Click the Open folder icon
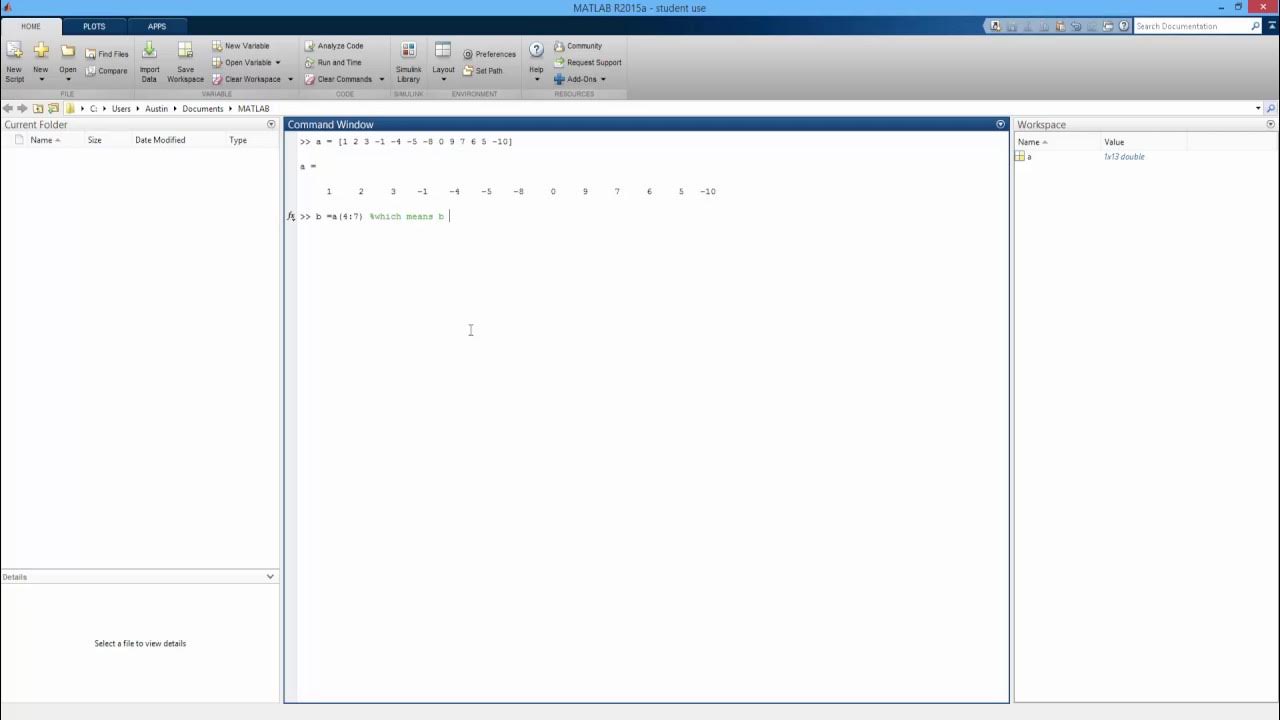 68,50
